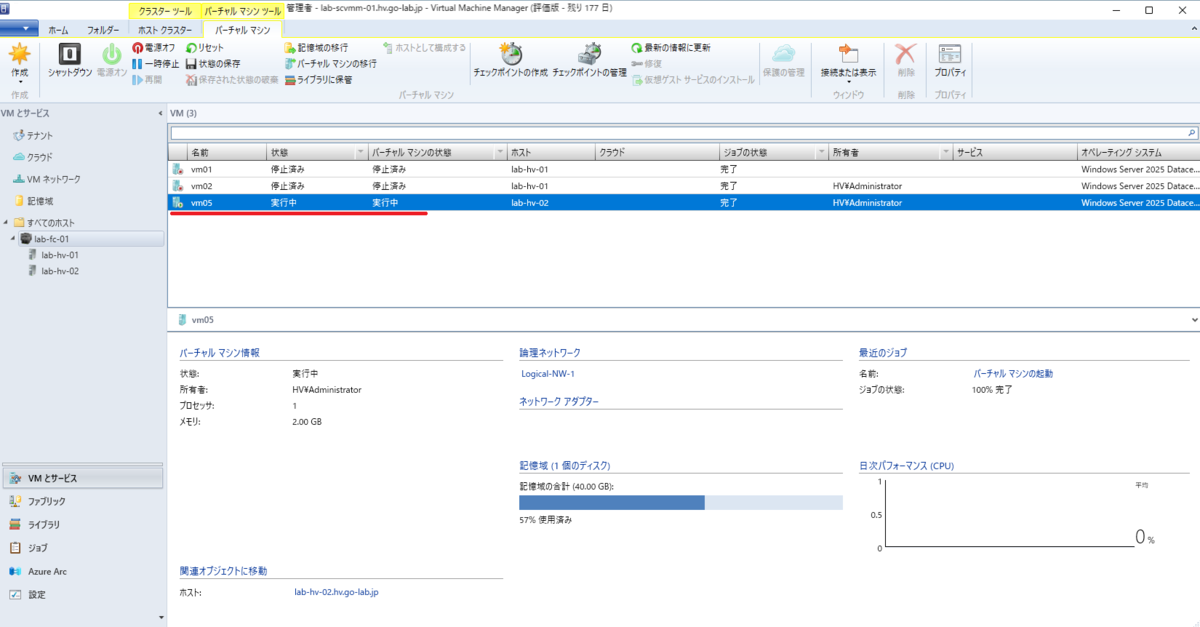Click リセット reset in ribbon

click(205, 48)
